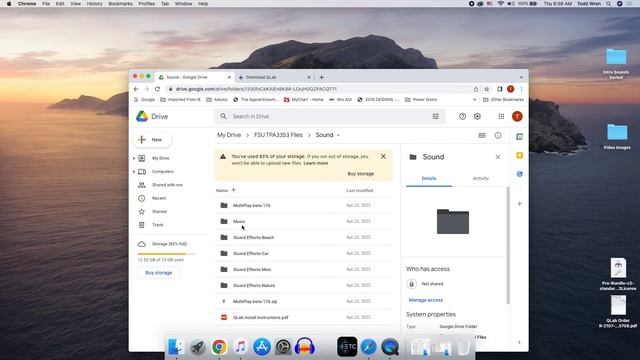Screen dimensions: 640x360
Task: Click the details panel scrollbar
Action: pyautogui.click(x=508, y=245)
